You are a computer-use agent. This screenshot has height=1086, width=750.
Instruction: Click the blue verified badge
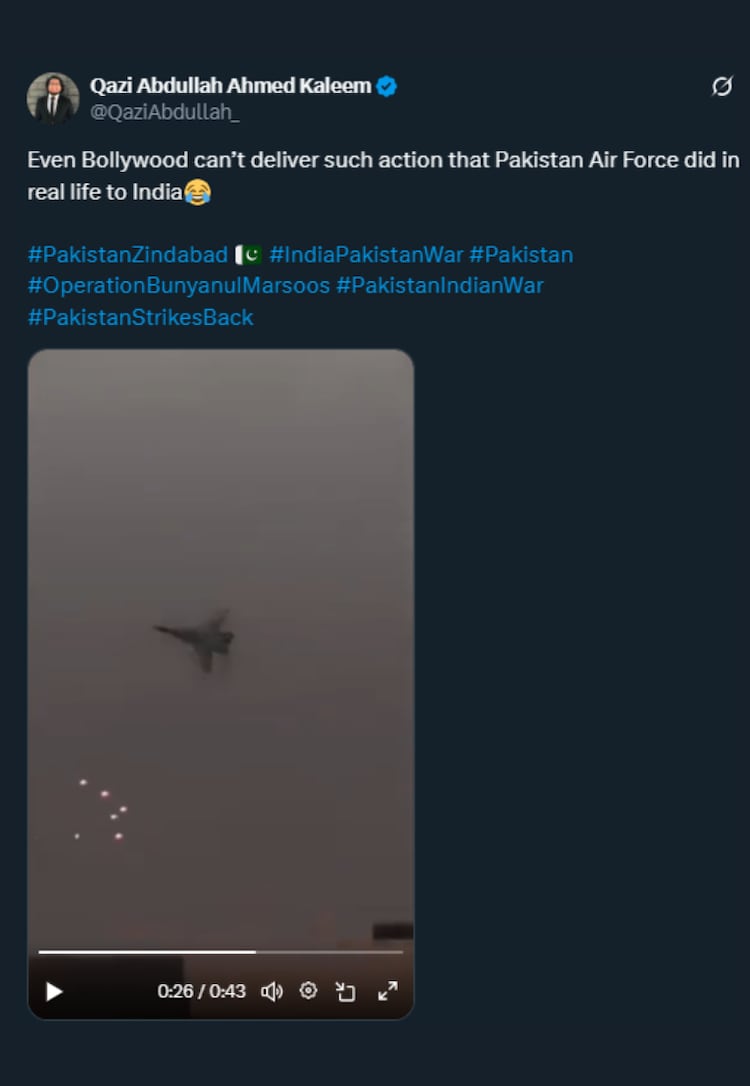(387, 87)
